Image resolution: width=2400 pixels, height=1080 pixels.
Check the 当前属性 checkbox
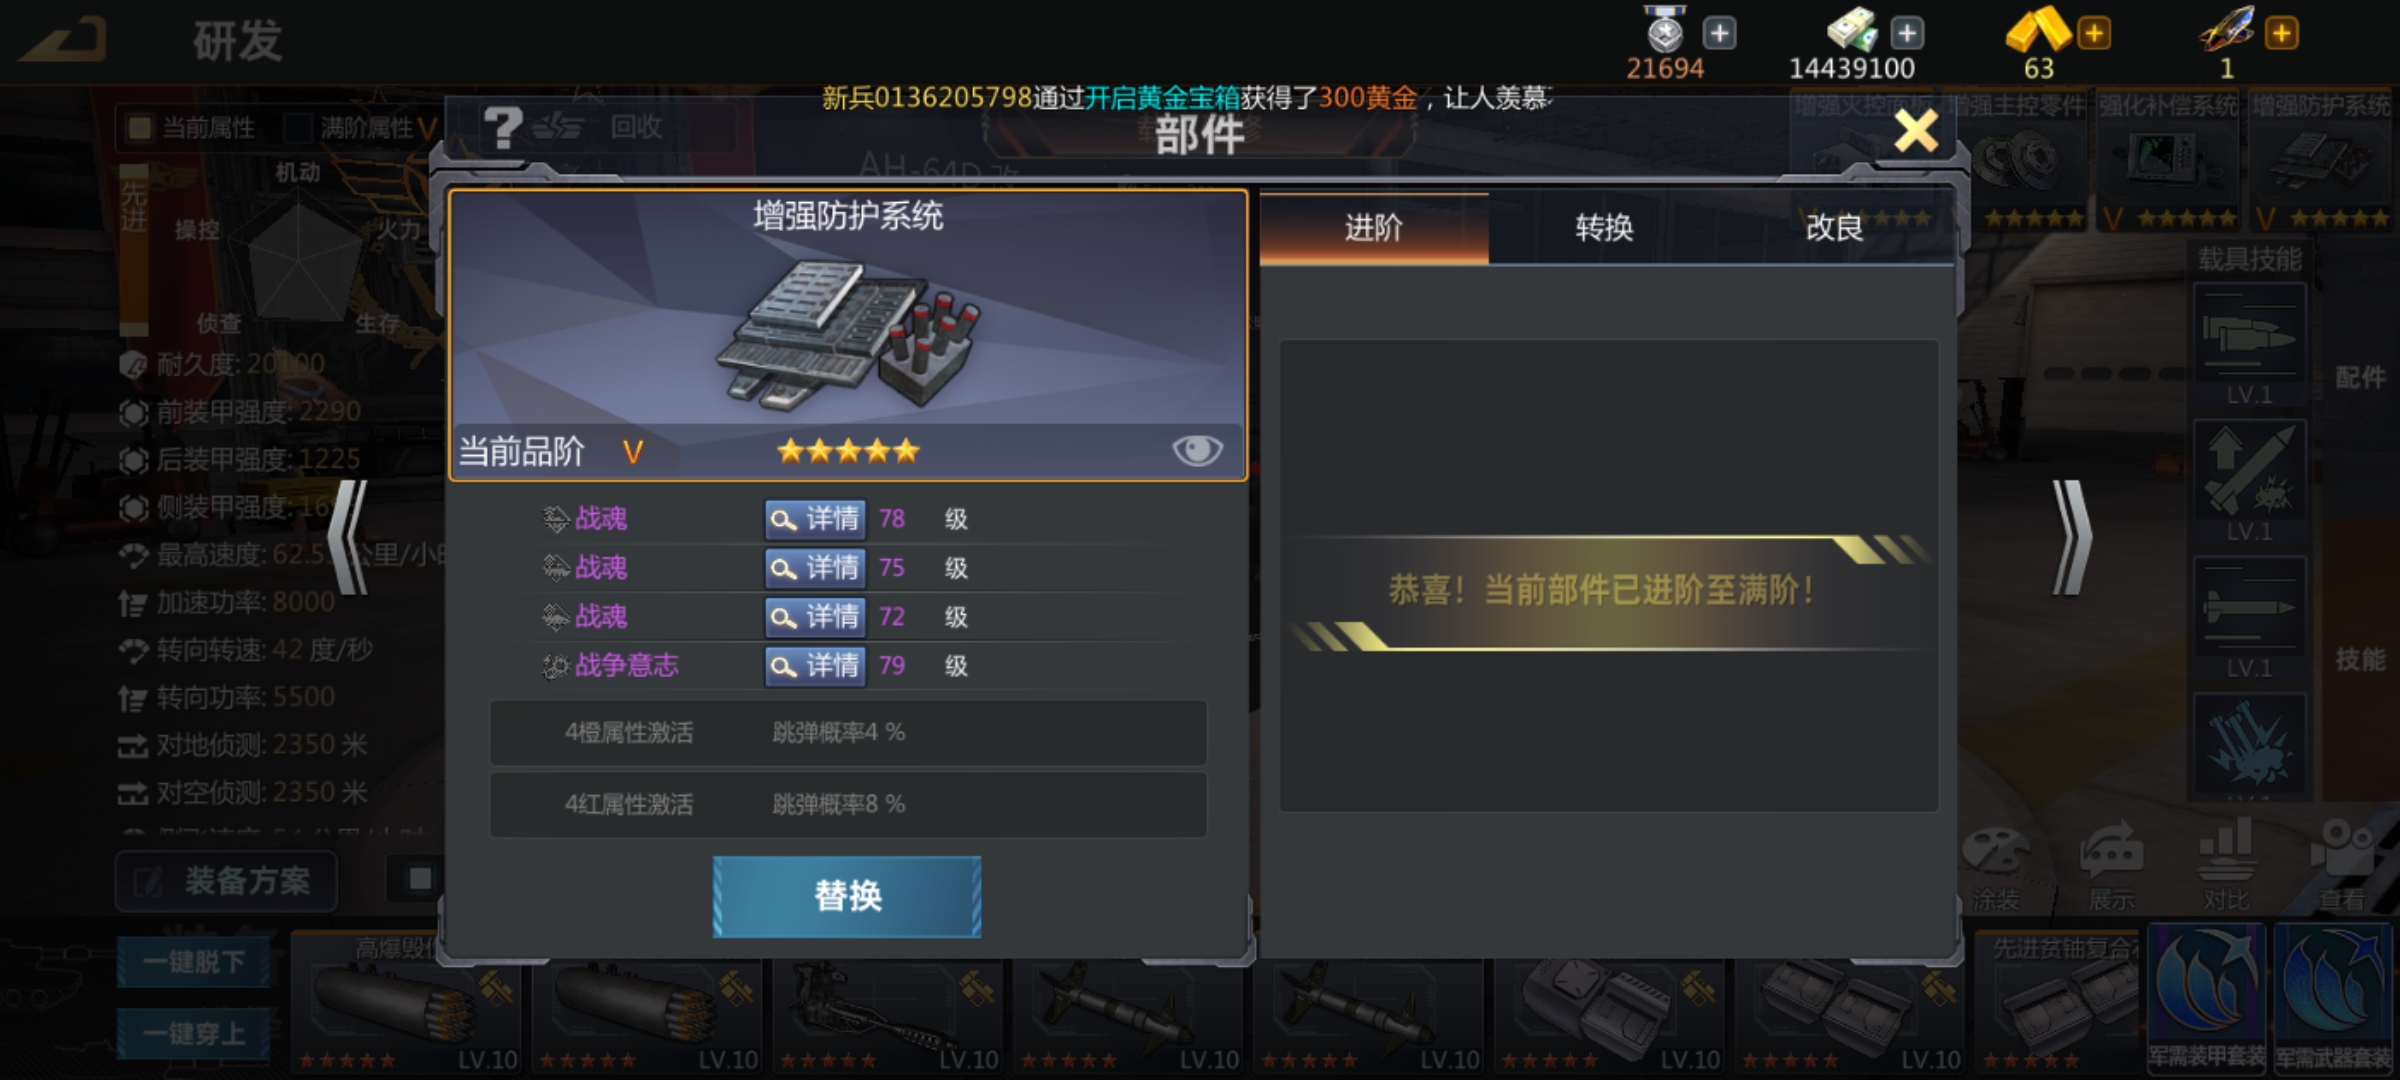[x=140, y=128]
